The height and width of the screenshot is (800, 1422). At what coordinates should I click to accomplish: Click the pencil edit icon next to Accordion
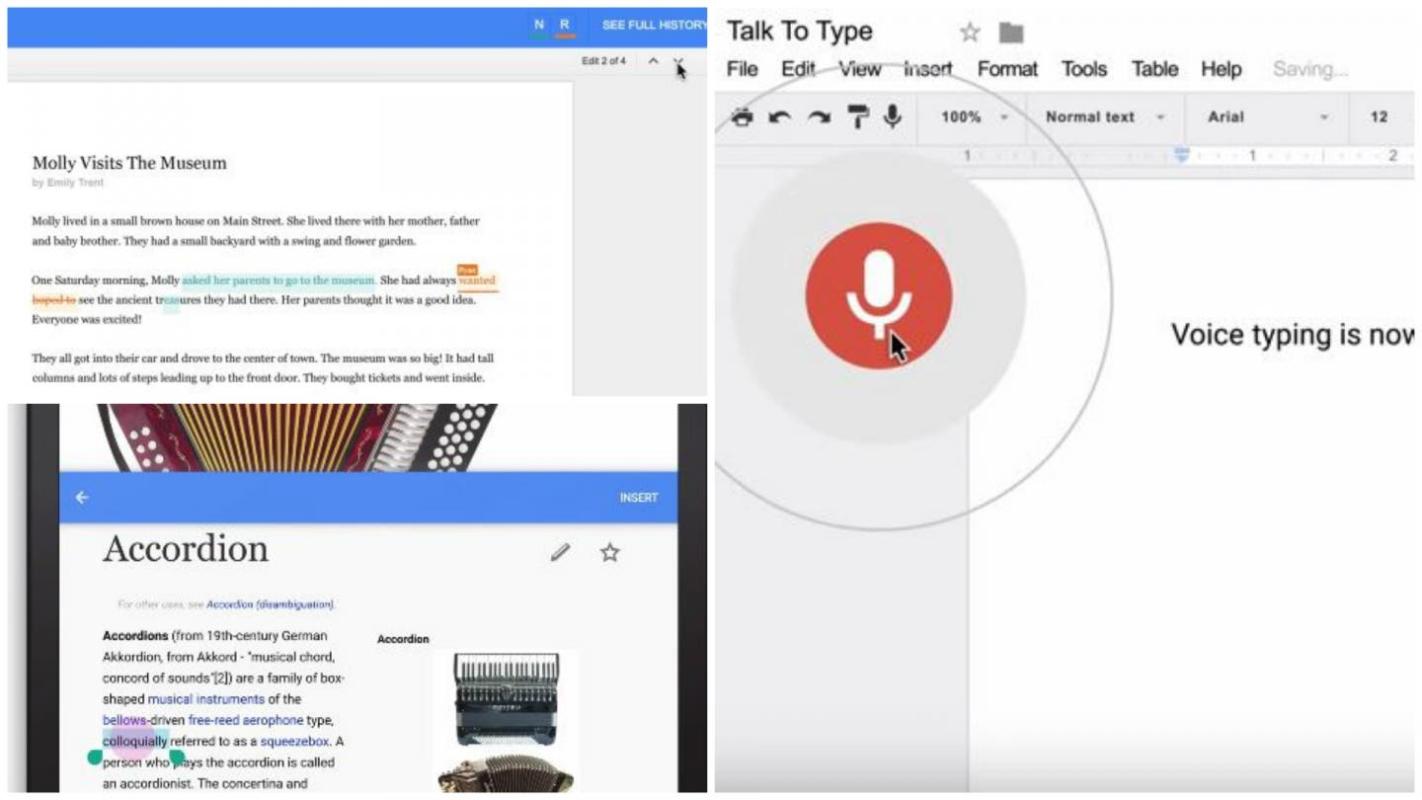(560, 552)
